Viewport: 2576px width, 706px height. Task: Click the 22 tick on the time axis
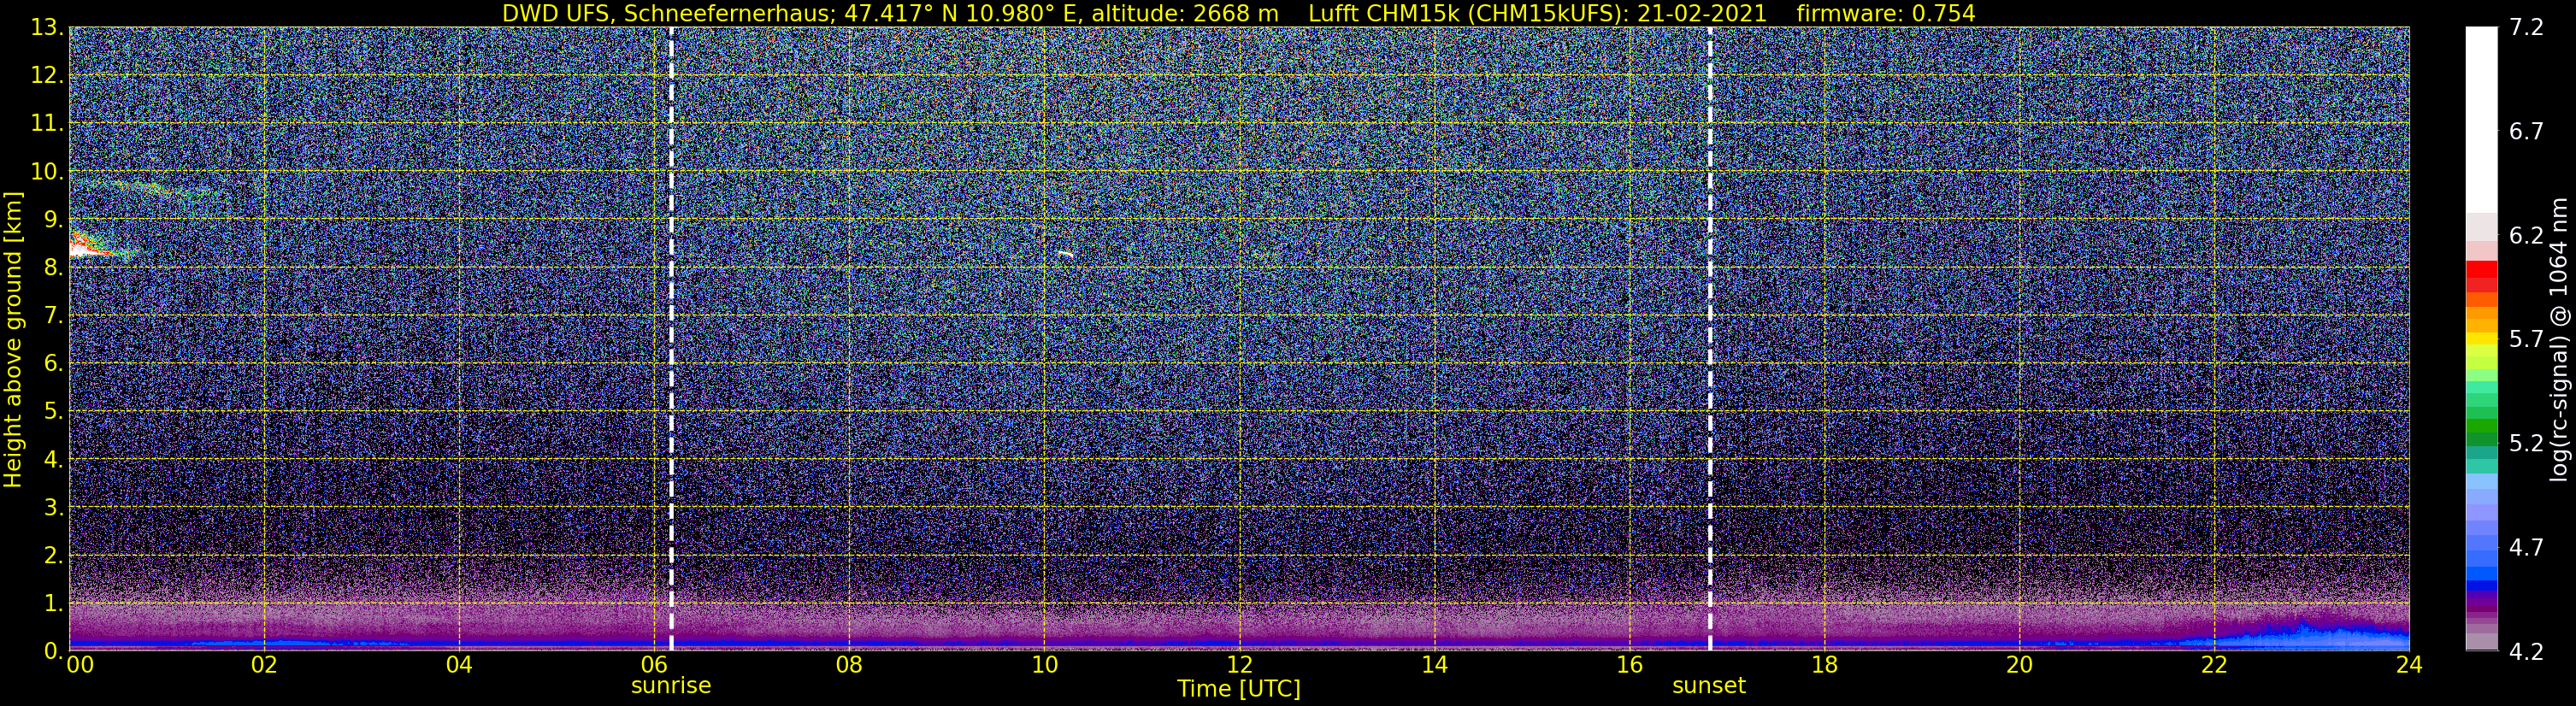coord(2214,665)
